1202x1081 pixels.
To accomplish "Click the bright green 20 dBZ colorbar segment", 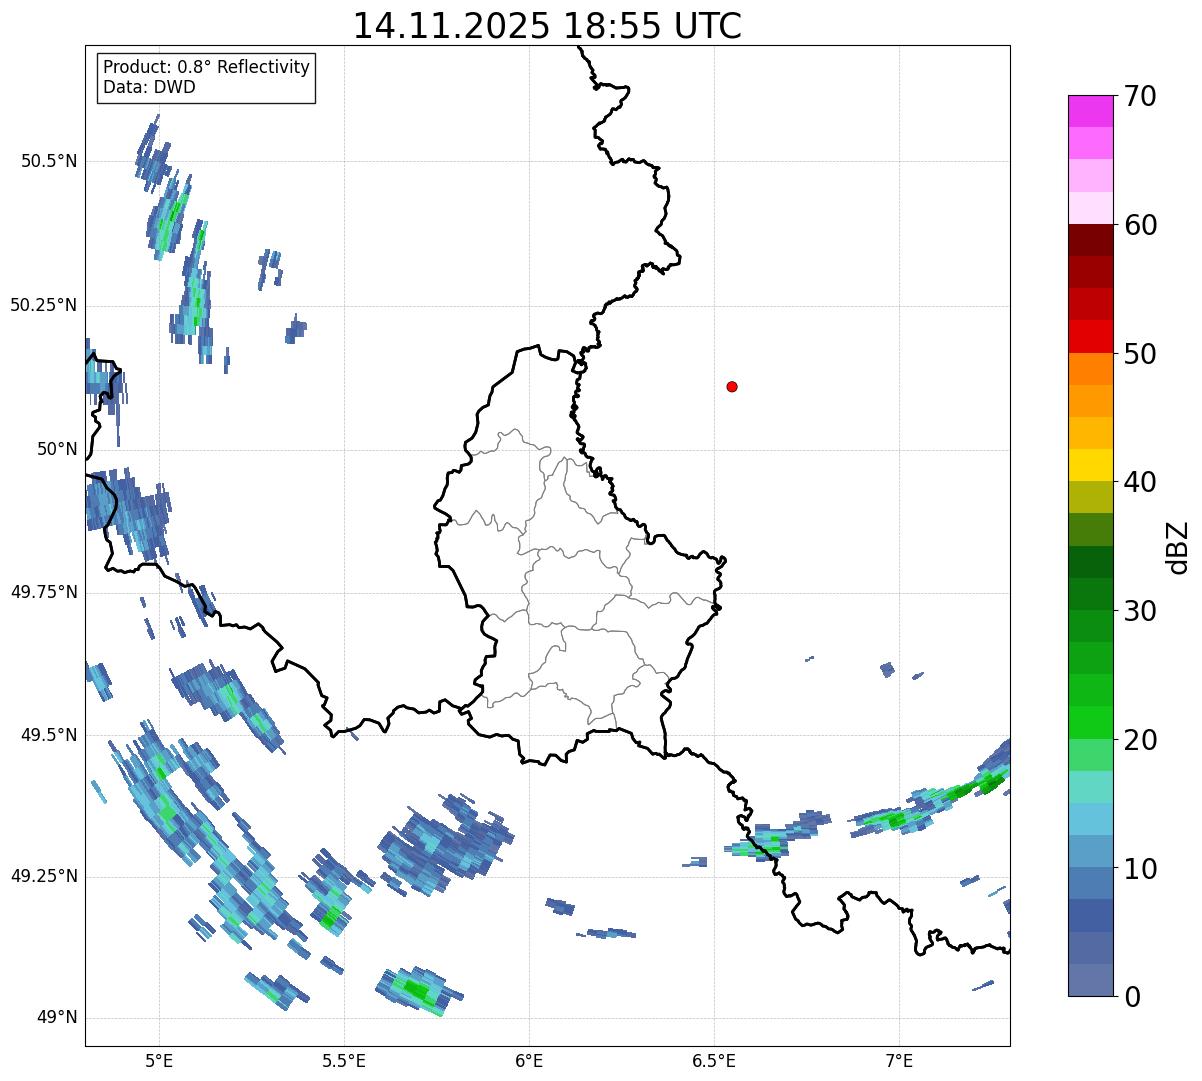I will (1090, 722).
